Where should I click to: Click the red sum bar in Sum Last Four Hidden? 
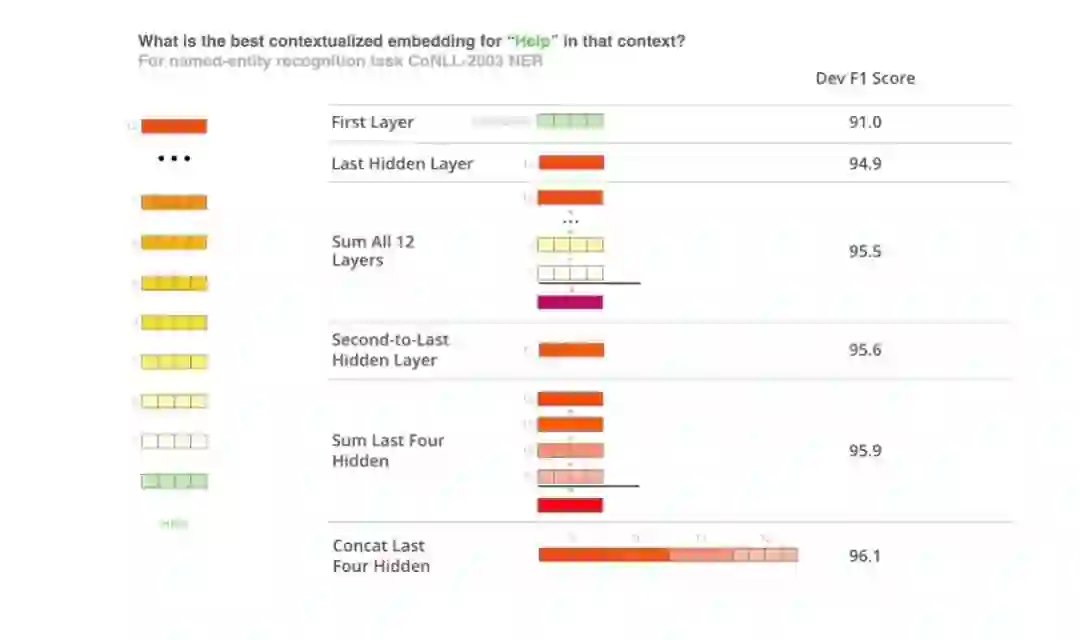click(x=570, y=505)
